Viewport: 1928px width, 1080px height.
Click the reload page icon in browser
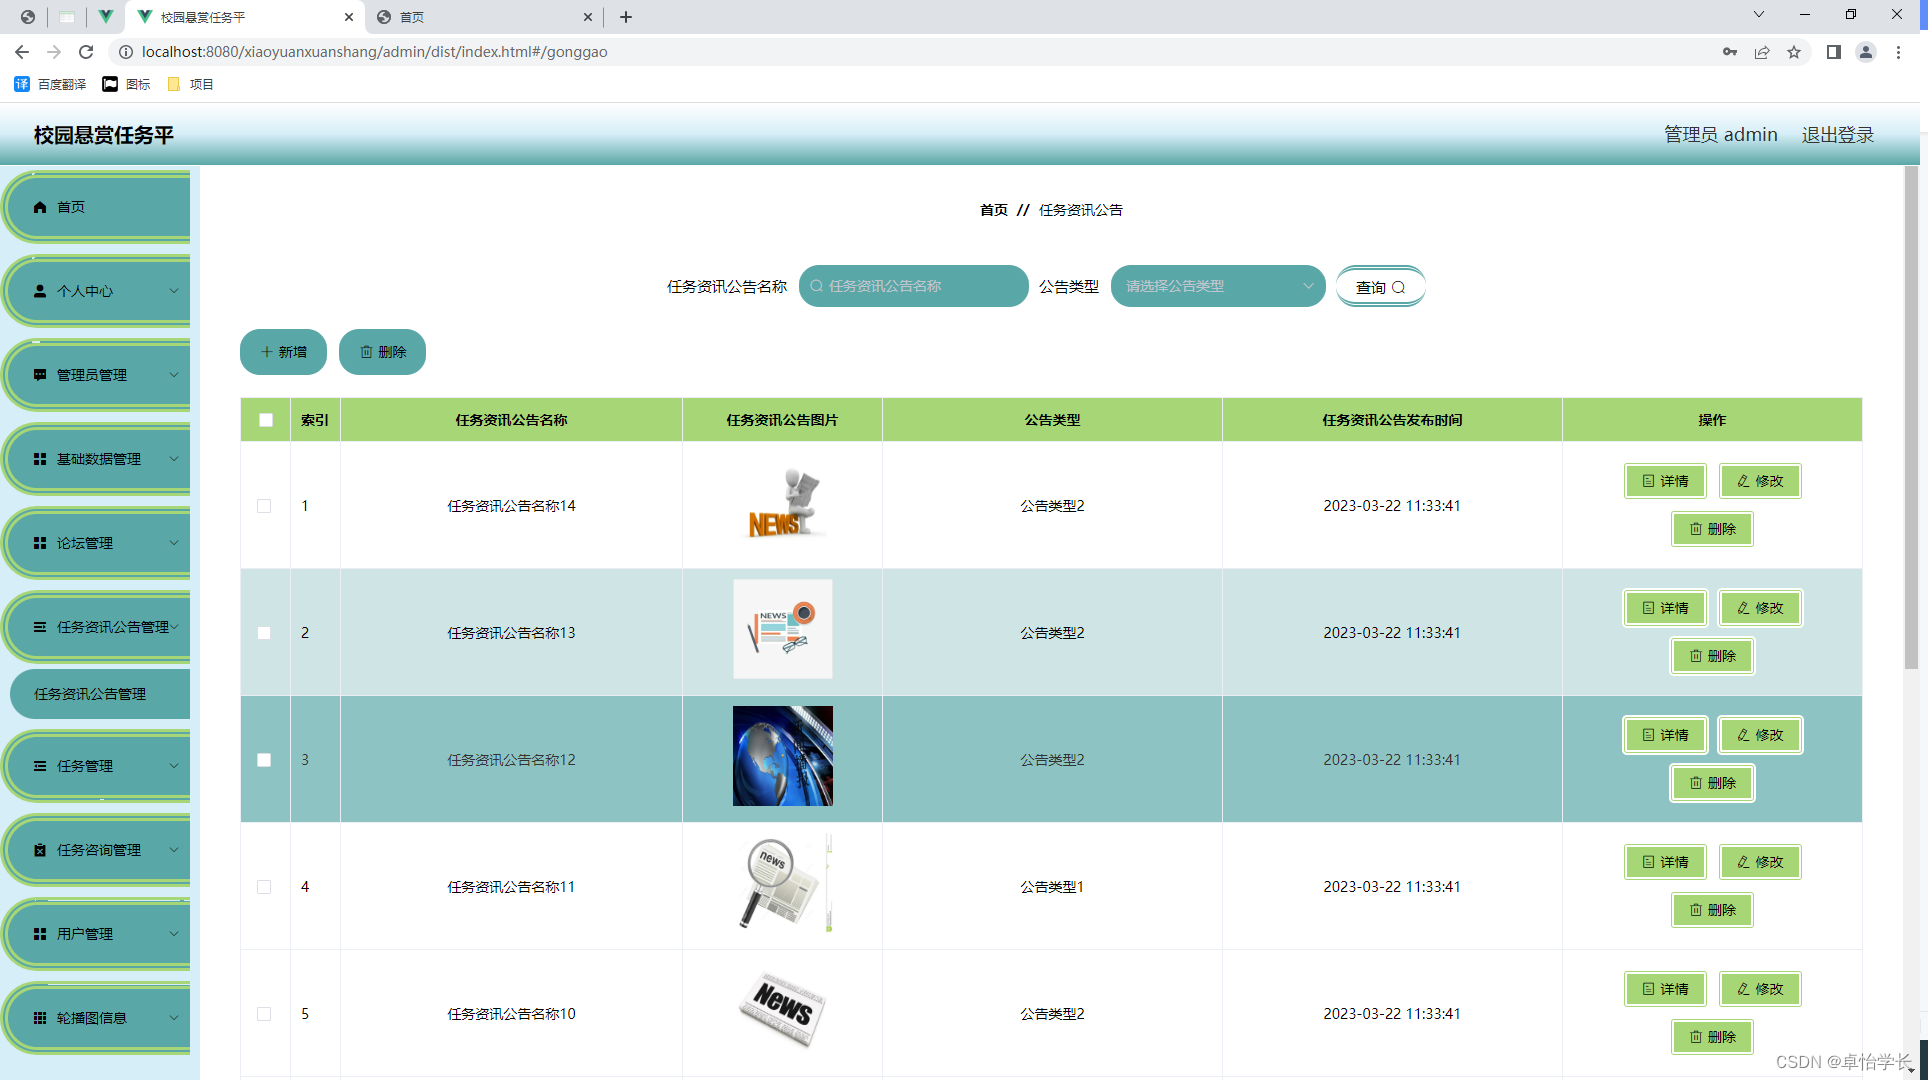pos(86,52)
